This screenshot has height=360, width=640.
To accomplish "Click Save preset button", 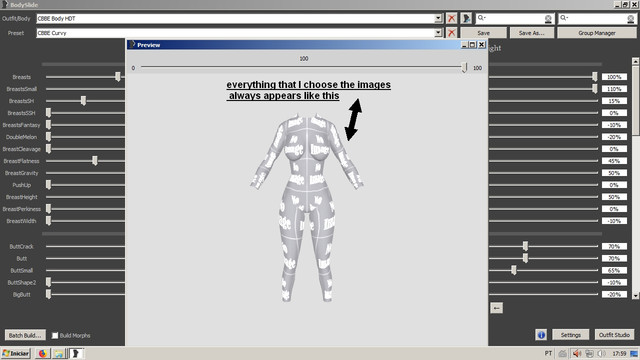I will [x=484, y=33].
